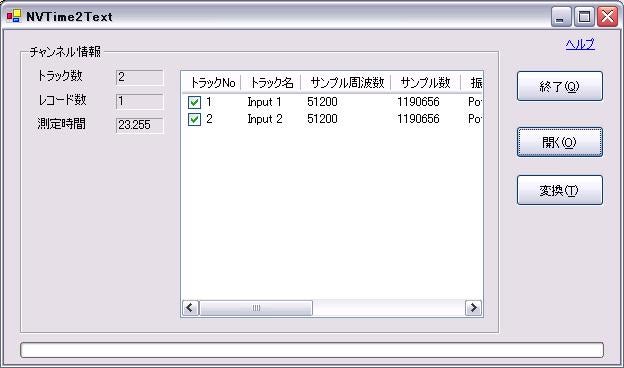Click the NVTime2Text app icon in title bar
Viewport: 624px width, 368px height.
[x=14, y=16]
